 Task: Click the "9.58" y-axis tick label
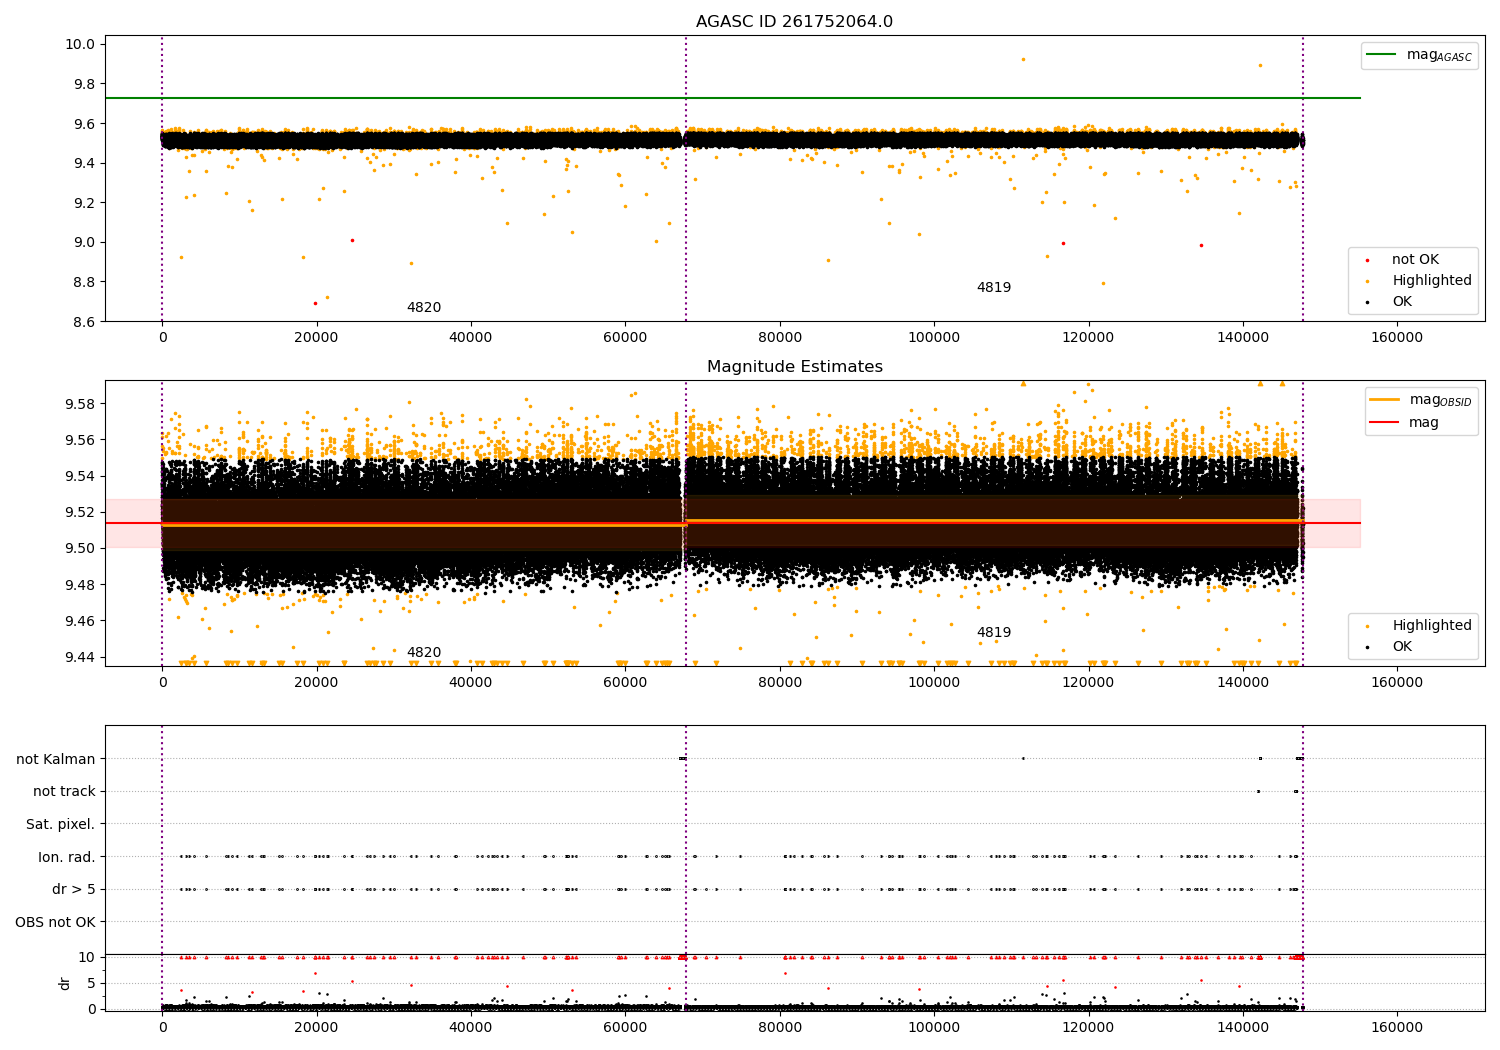[82, 404]
